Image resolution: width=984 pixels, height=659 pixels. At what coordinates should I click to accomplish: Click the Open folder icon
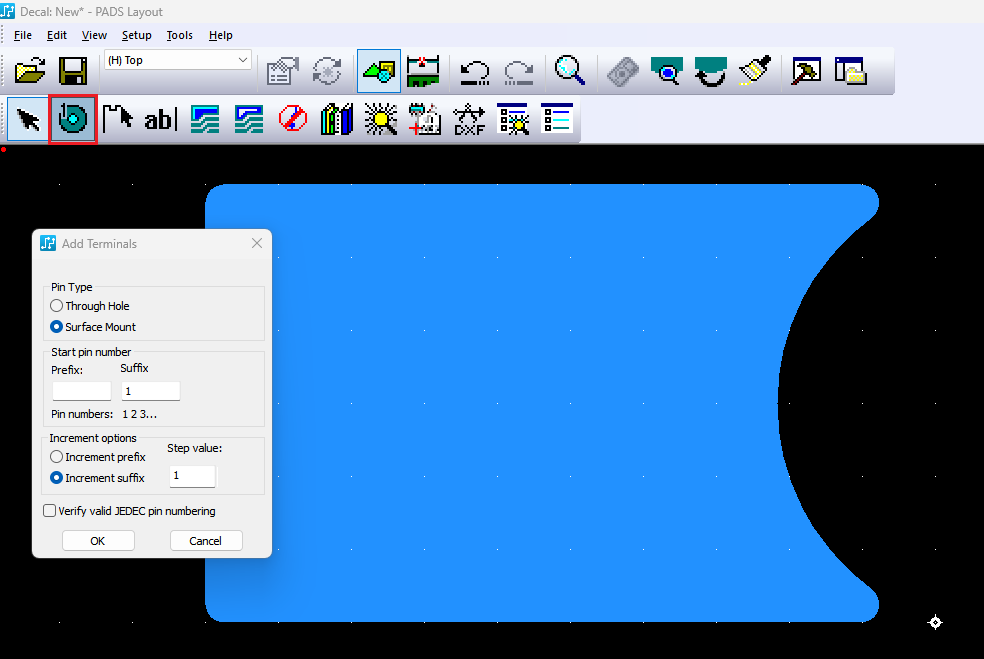[31, 71]
